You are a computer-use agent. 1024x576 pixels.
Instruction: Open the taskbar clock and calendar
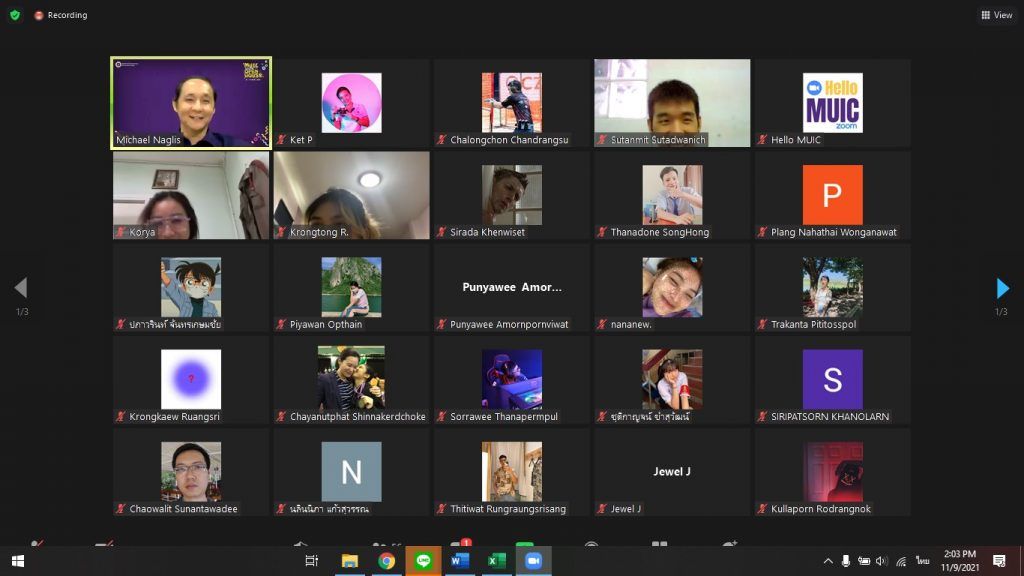click(958, 561)
